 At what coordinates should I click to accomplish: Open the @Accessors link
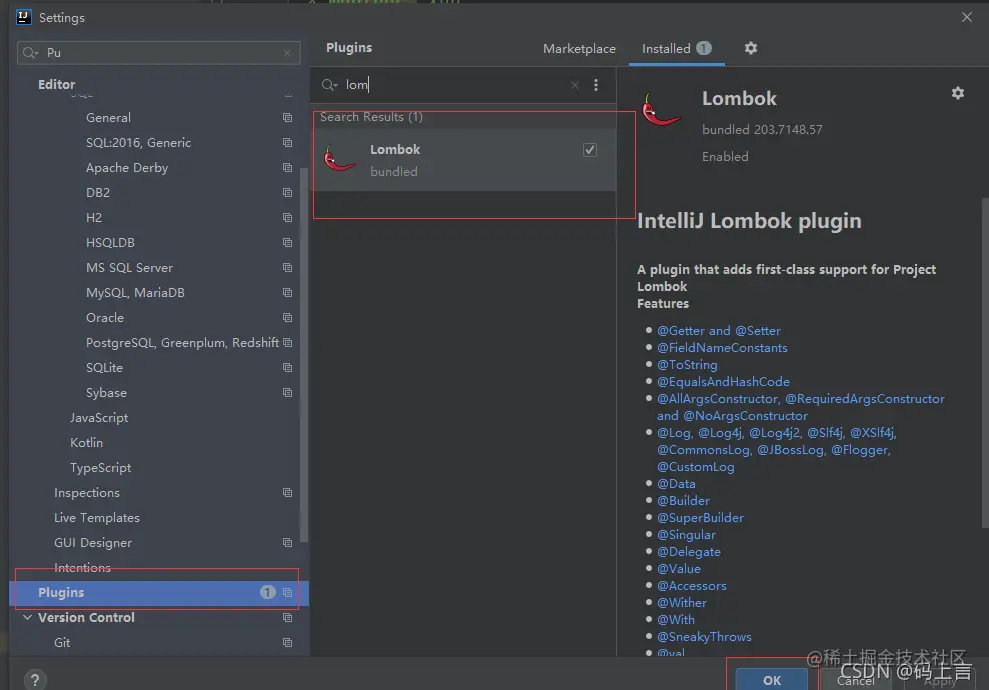[692, 586]
